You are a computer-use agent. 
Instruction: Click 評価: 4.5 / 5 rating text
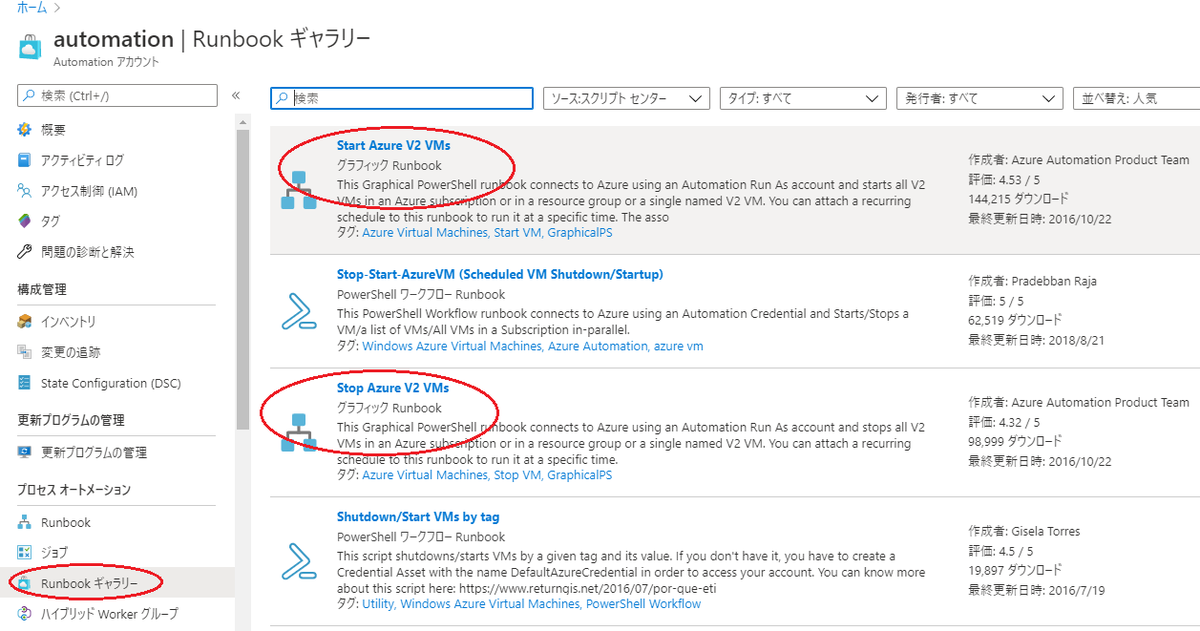1000,550
